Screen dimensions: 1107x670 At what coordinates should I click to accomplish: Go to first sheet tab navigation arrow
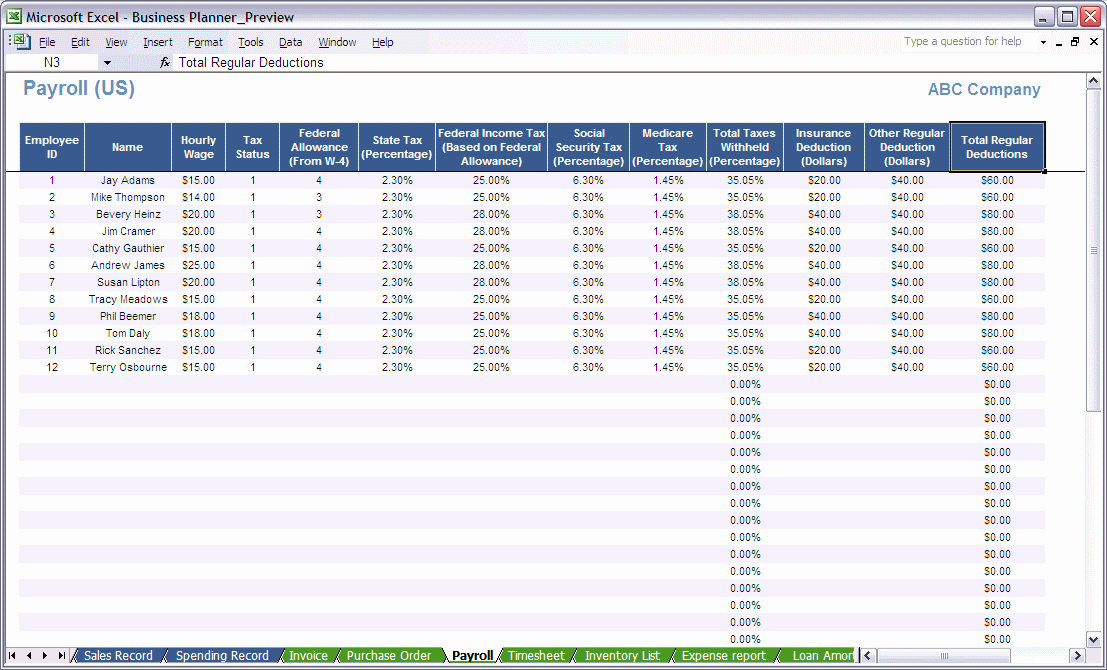tap(12, 655)
